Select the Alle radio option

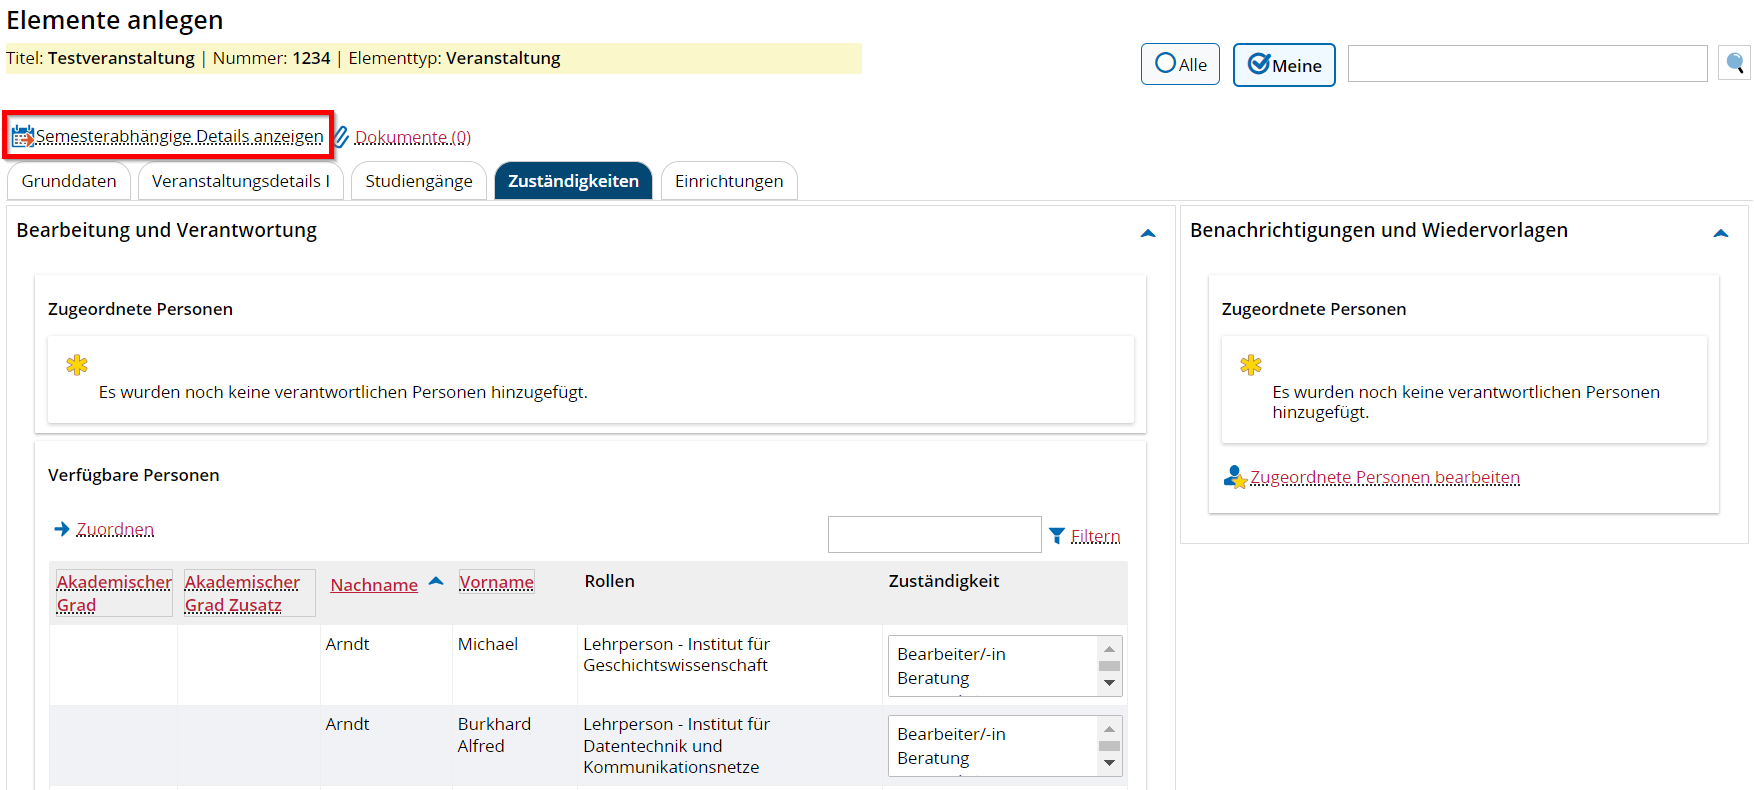click(x=1180, y=64)
